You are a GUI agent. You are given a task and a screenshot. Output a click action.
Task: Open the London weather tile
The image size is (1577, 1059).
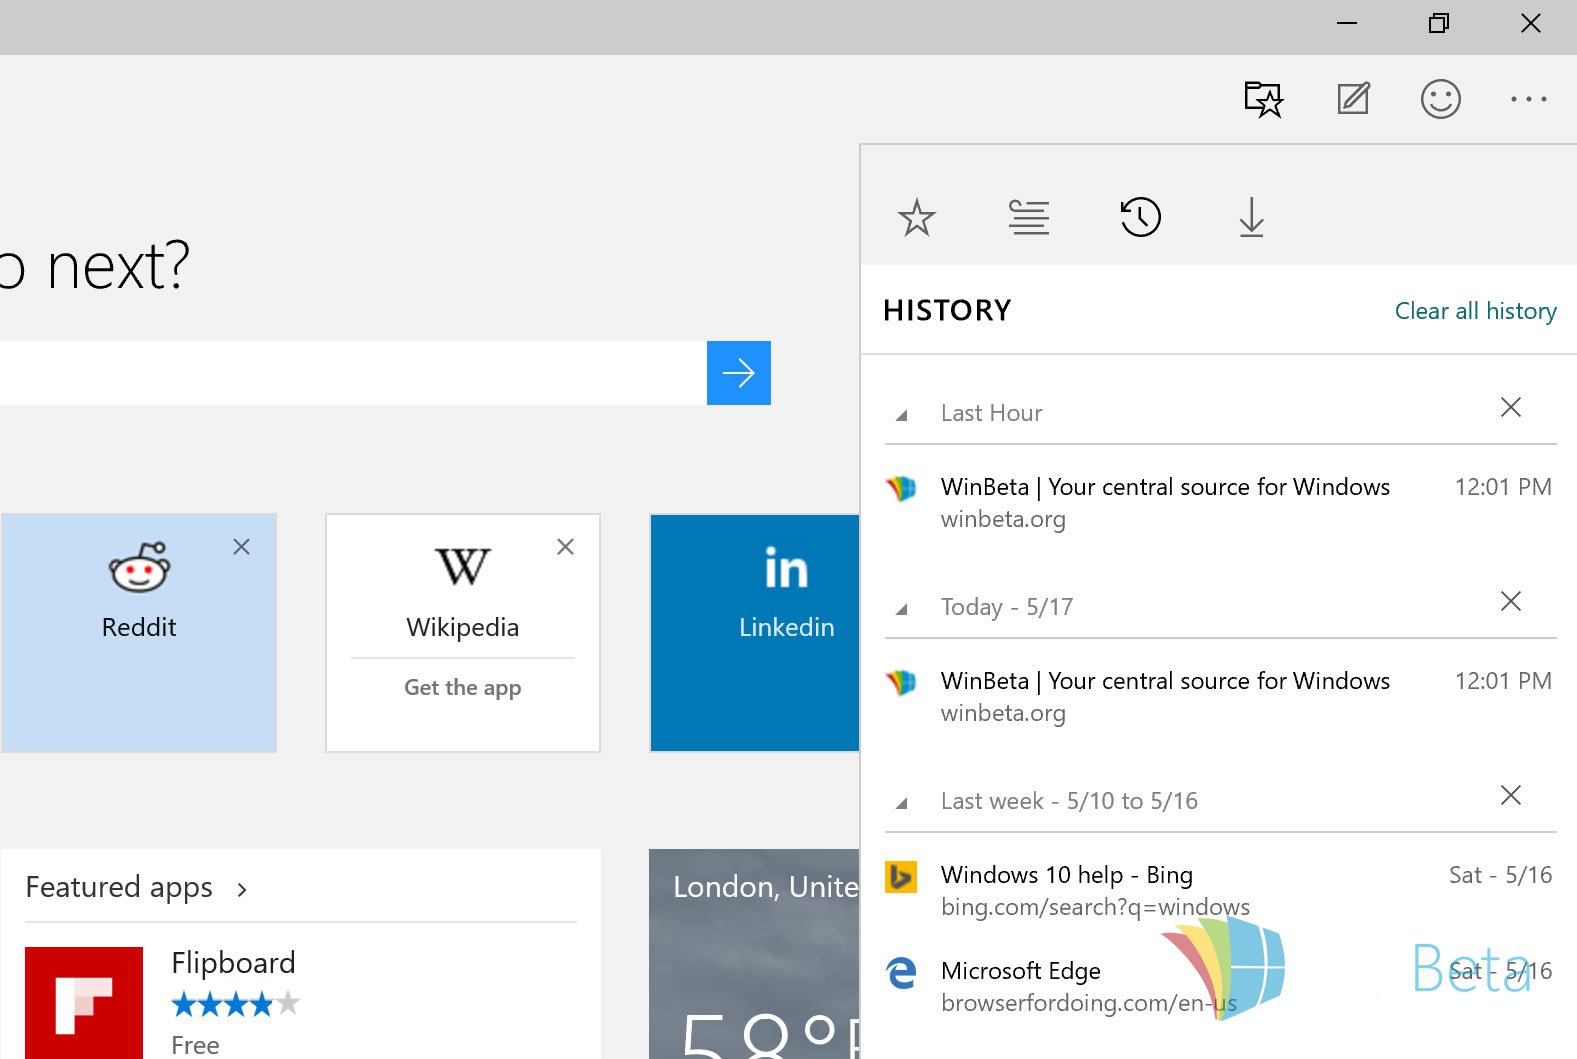pos(754,954)
